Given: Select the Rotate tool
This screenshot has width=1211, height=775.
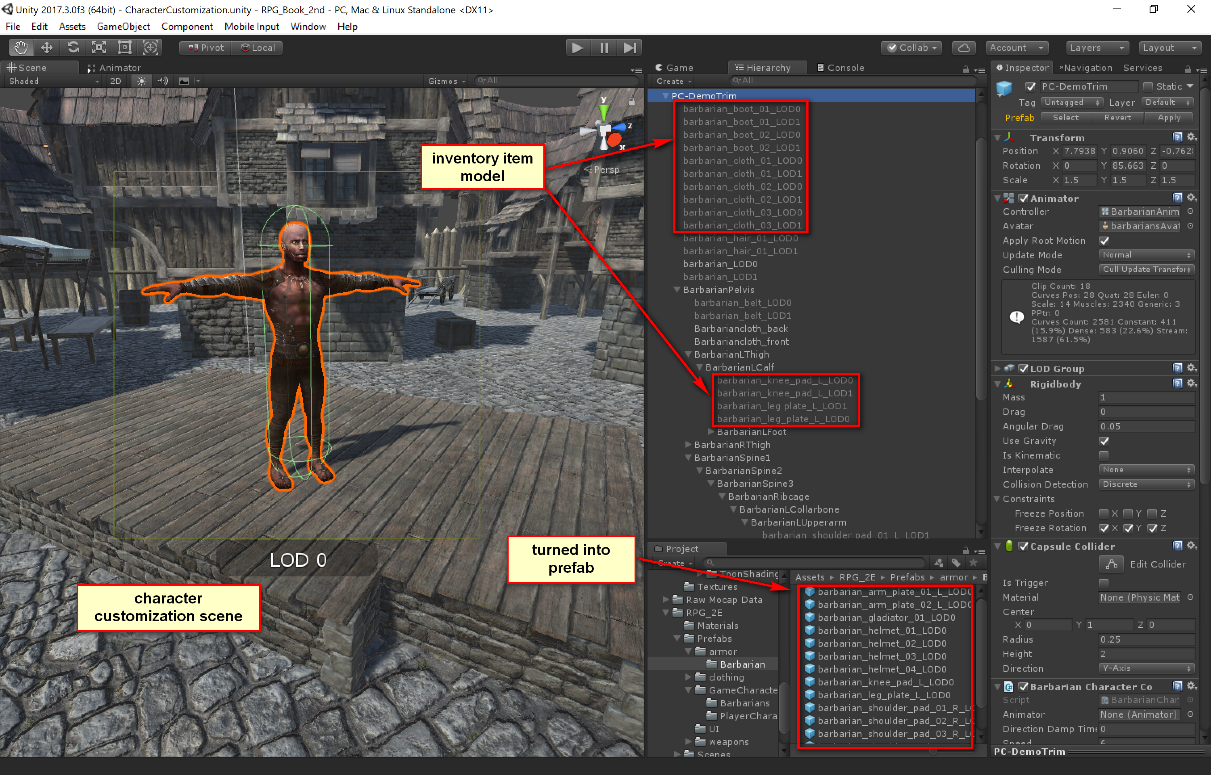Looking at the screenshot, I should (73, 47).
